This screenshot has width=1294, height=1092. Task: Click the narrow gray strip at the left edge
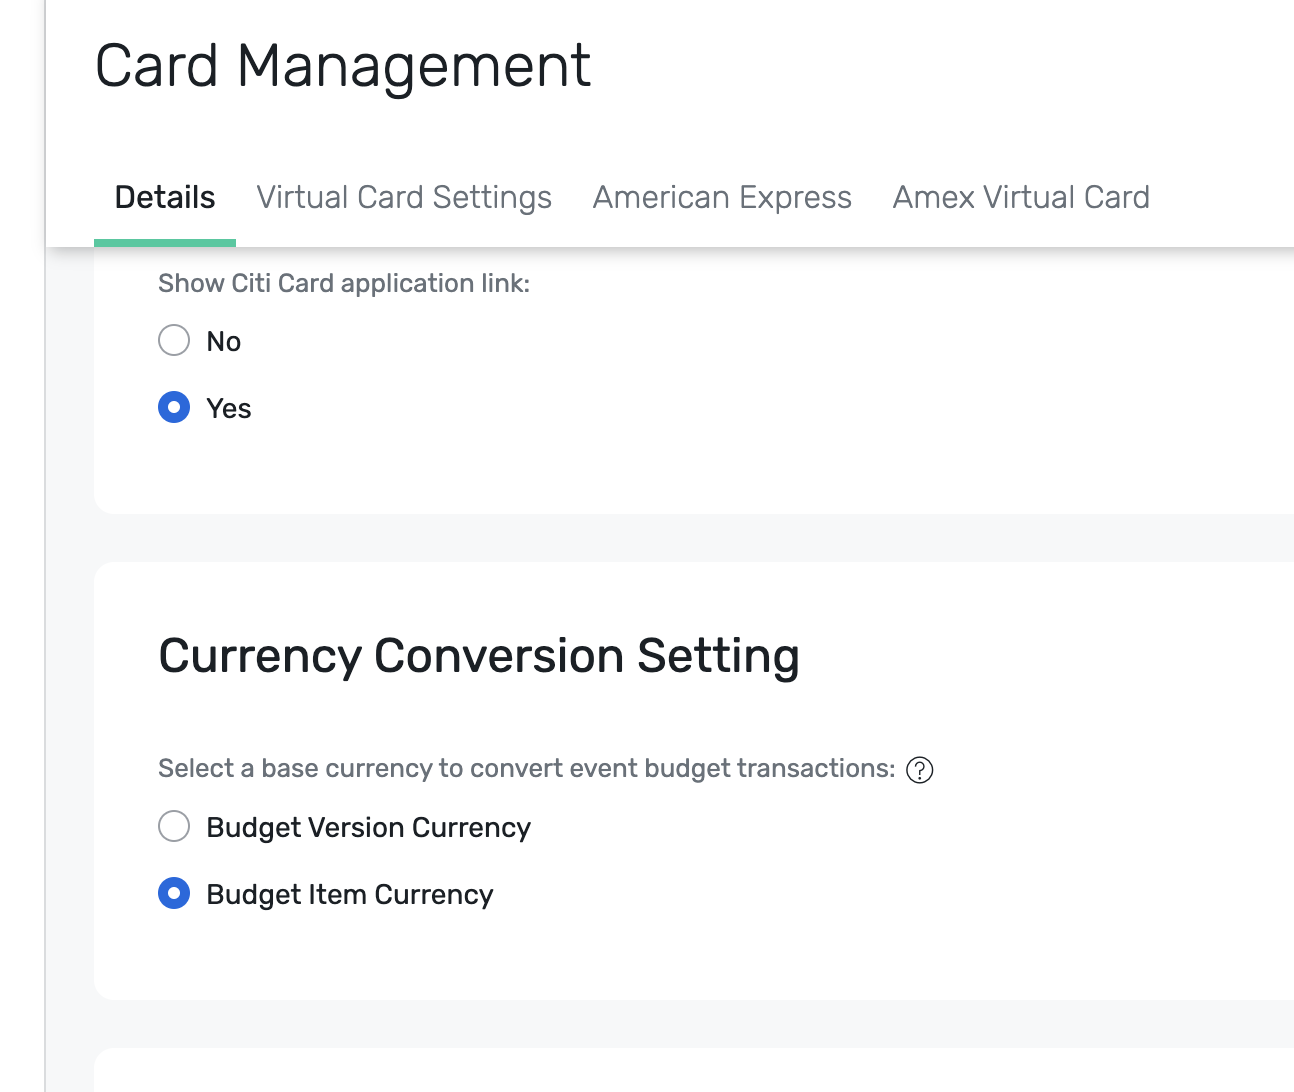(x=22, y=600)
